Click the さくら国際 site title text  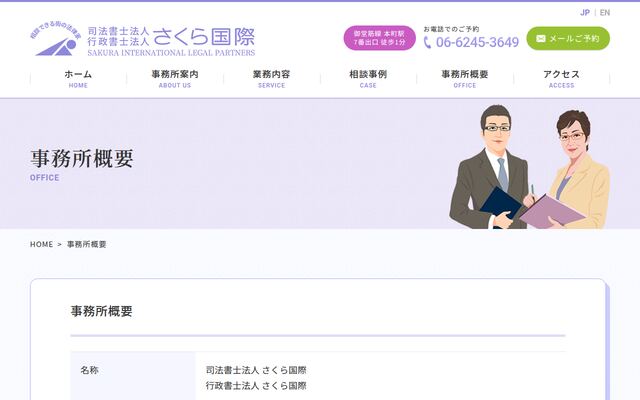pos(204,37)
